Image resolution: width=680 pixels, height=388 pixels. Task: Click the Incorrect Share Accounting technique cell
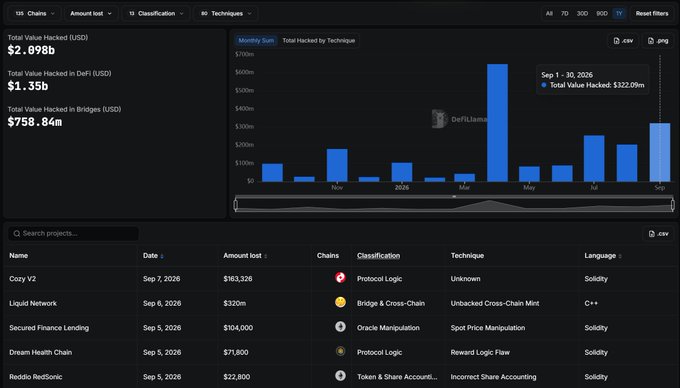point(494,377)
